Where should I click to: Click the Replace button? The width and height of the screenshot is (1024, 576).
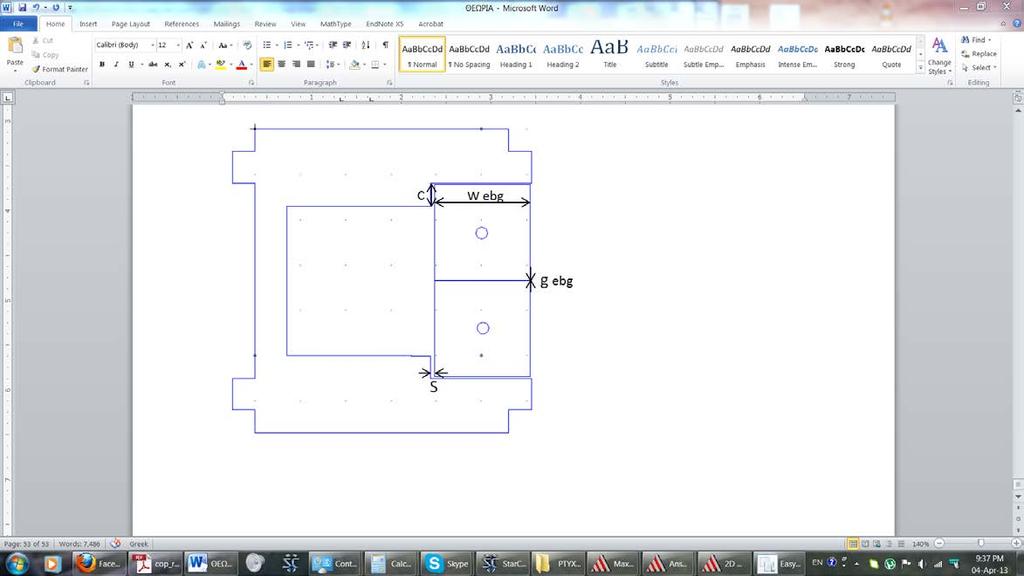pos(978,54)
